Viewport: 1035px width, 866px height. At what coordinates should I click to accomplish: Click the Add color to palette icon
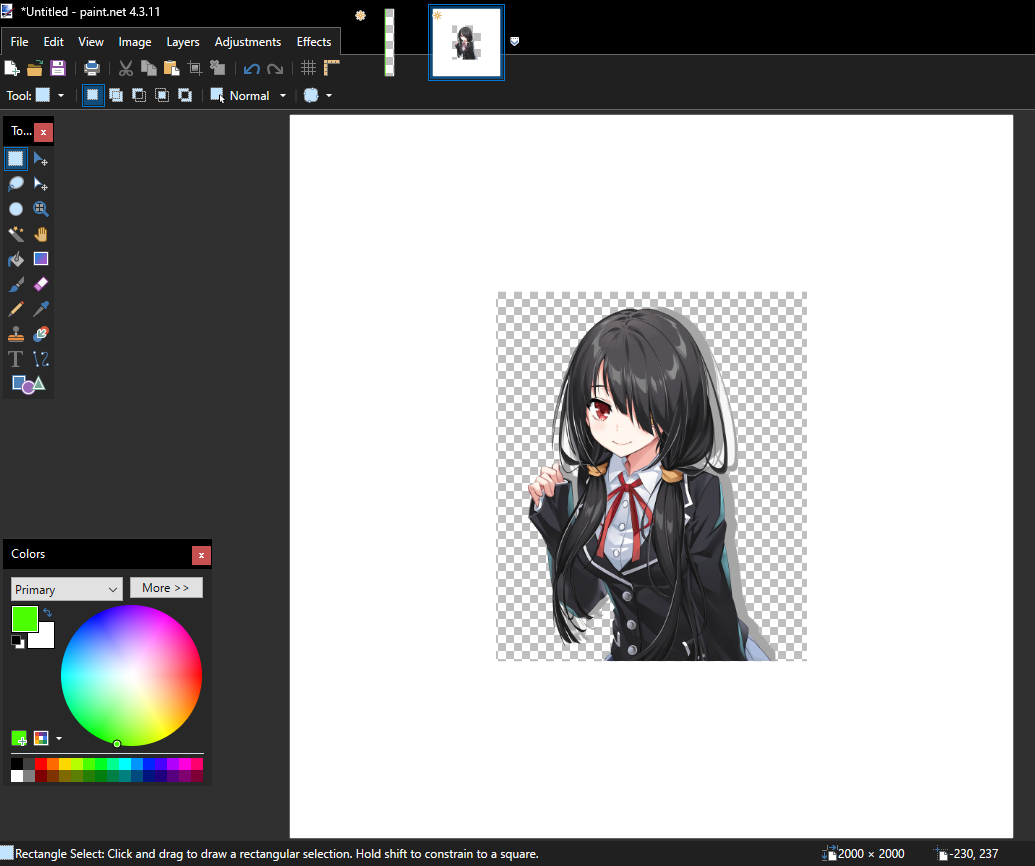pyautogui.click(x=19, y=738)
